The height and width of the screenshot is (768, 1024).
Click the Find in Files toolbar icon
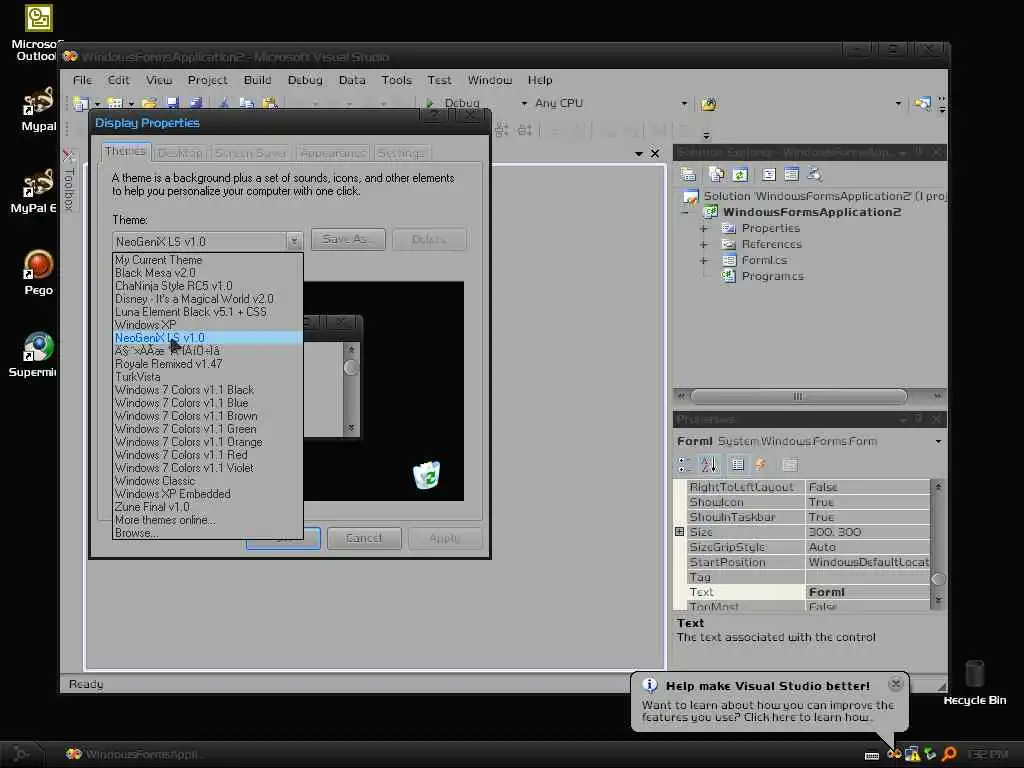click(709, 104)
